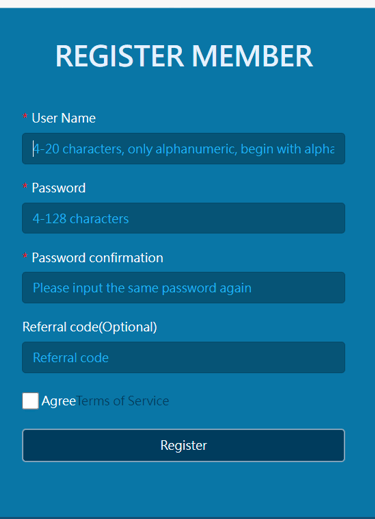Screen dimensions: 375x519
Task: Click the red asterisk beside Password
Action: 25,186
